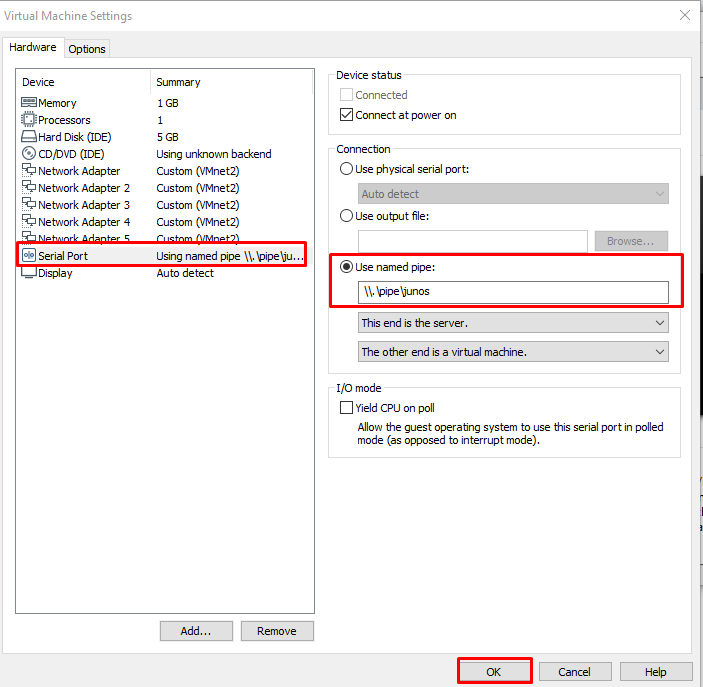Click Display's 'Auto detect' summary

coord(185,273)
